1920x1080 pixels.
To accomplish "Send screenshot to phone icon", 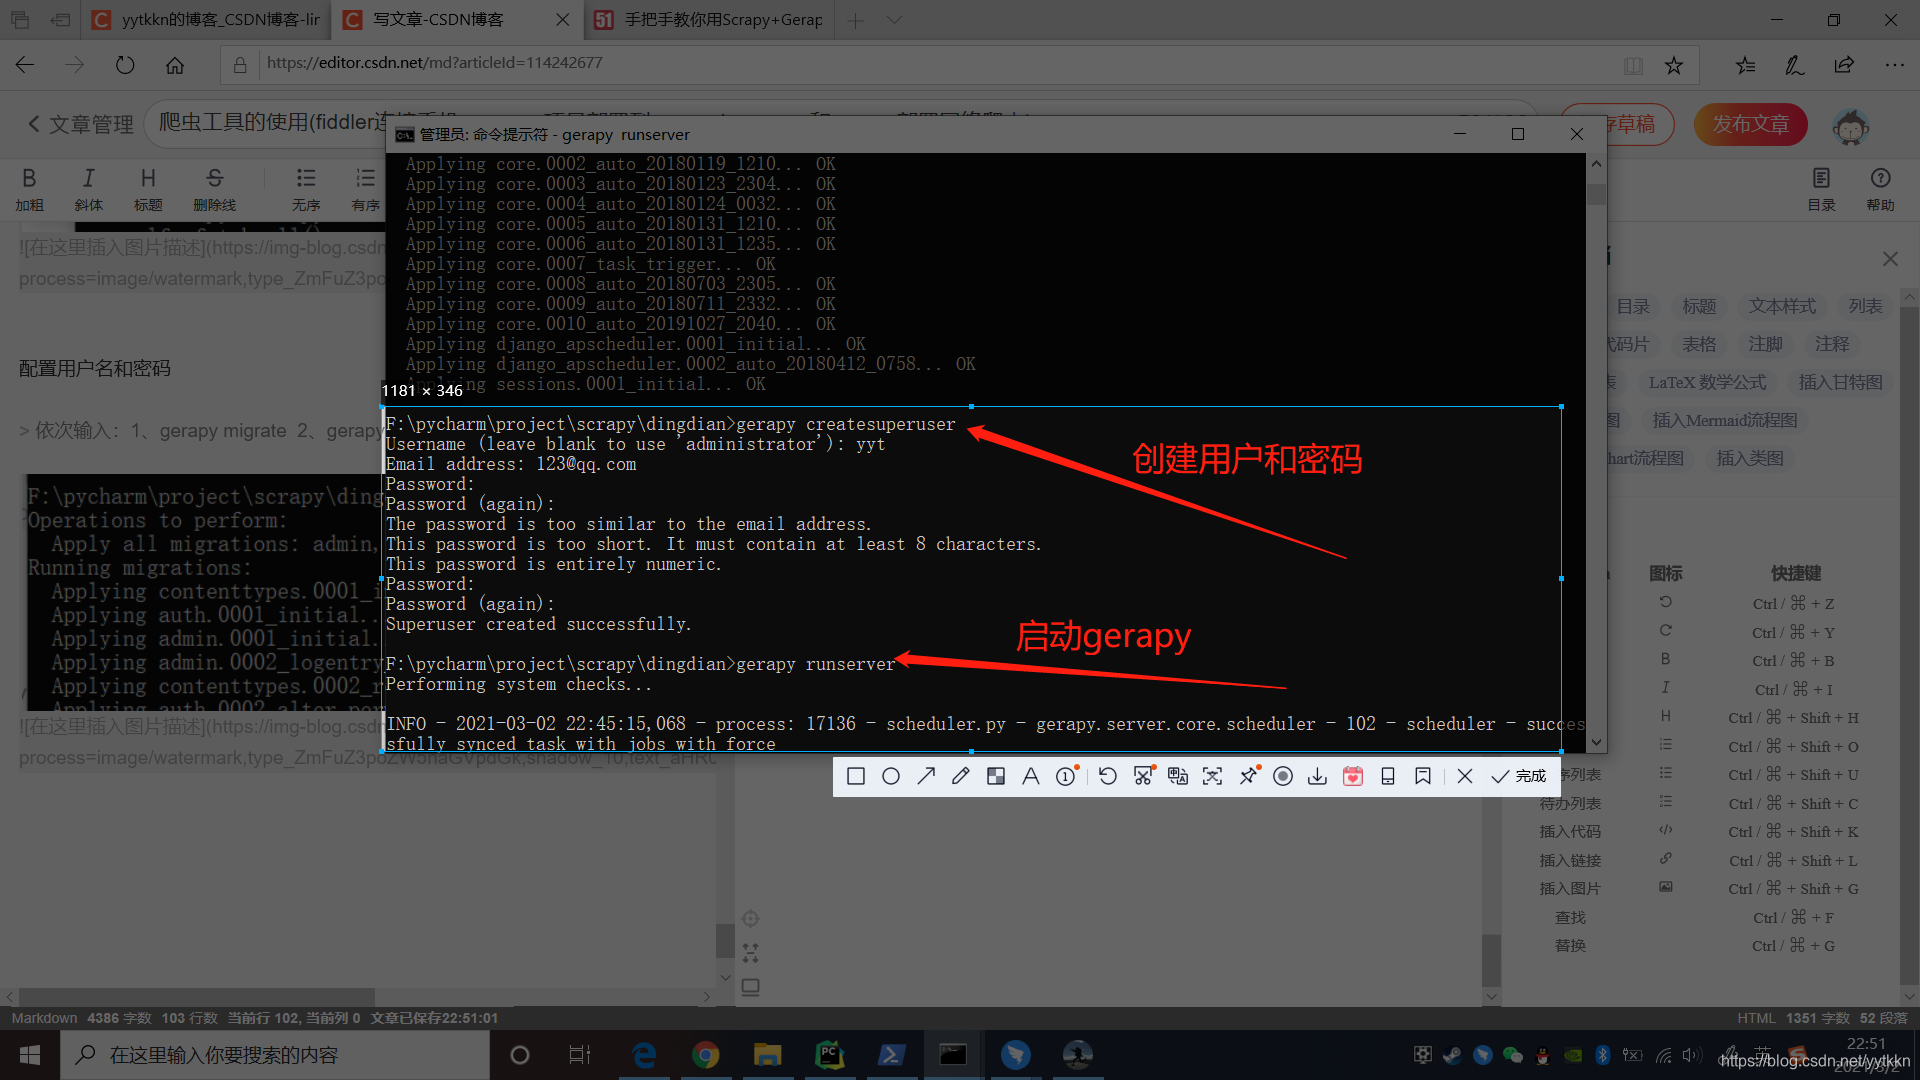I will (x=1388, y=777).
